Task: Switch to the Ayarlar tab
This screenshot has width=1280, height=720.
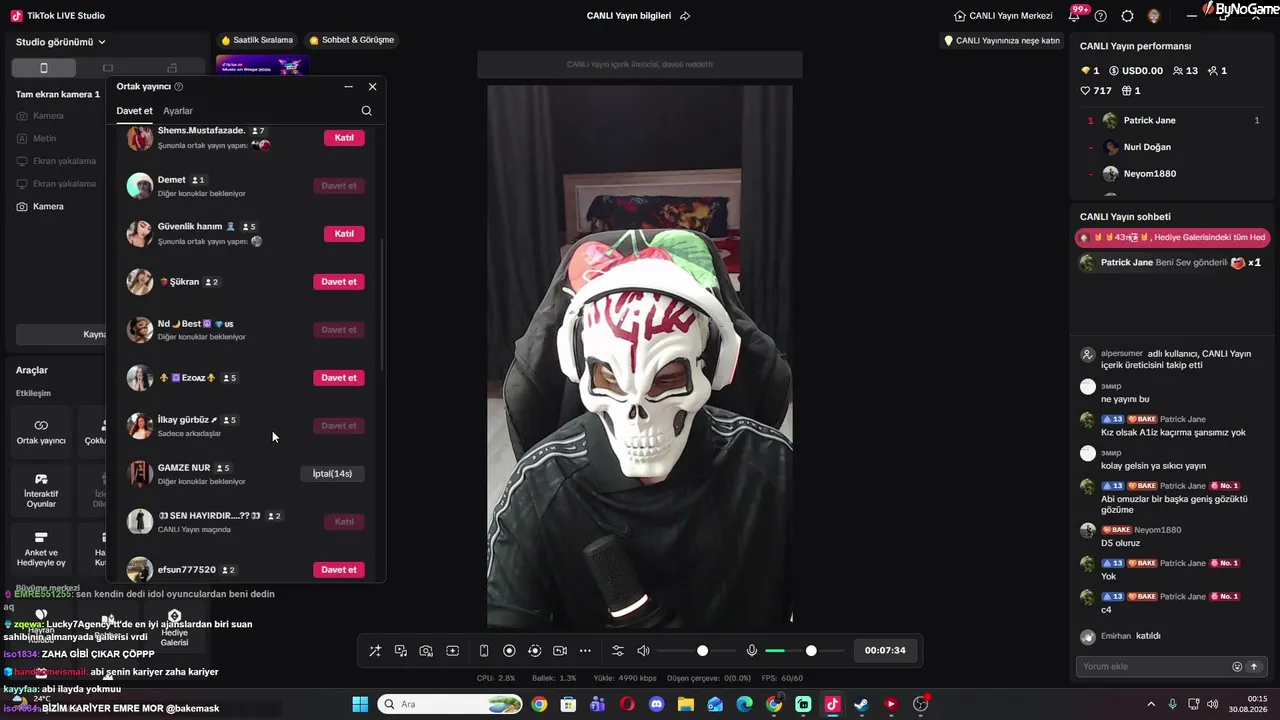Action: tap(178, 111)
